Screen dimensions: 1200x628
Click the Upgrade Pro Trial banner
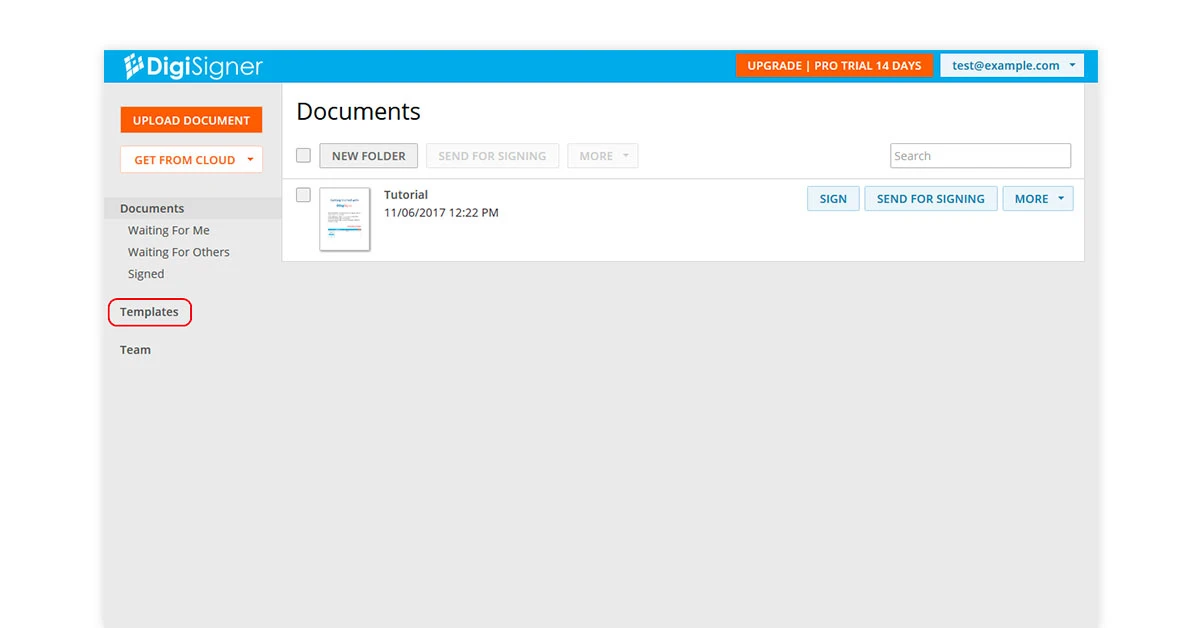[x=835, y=65]
